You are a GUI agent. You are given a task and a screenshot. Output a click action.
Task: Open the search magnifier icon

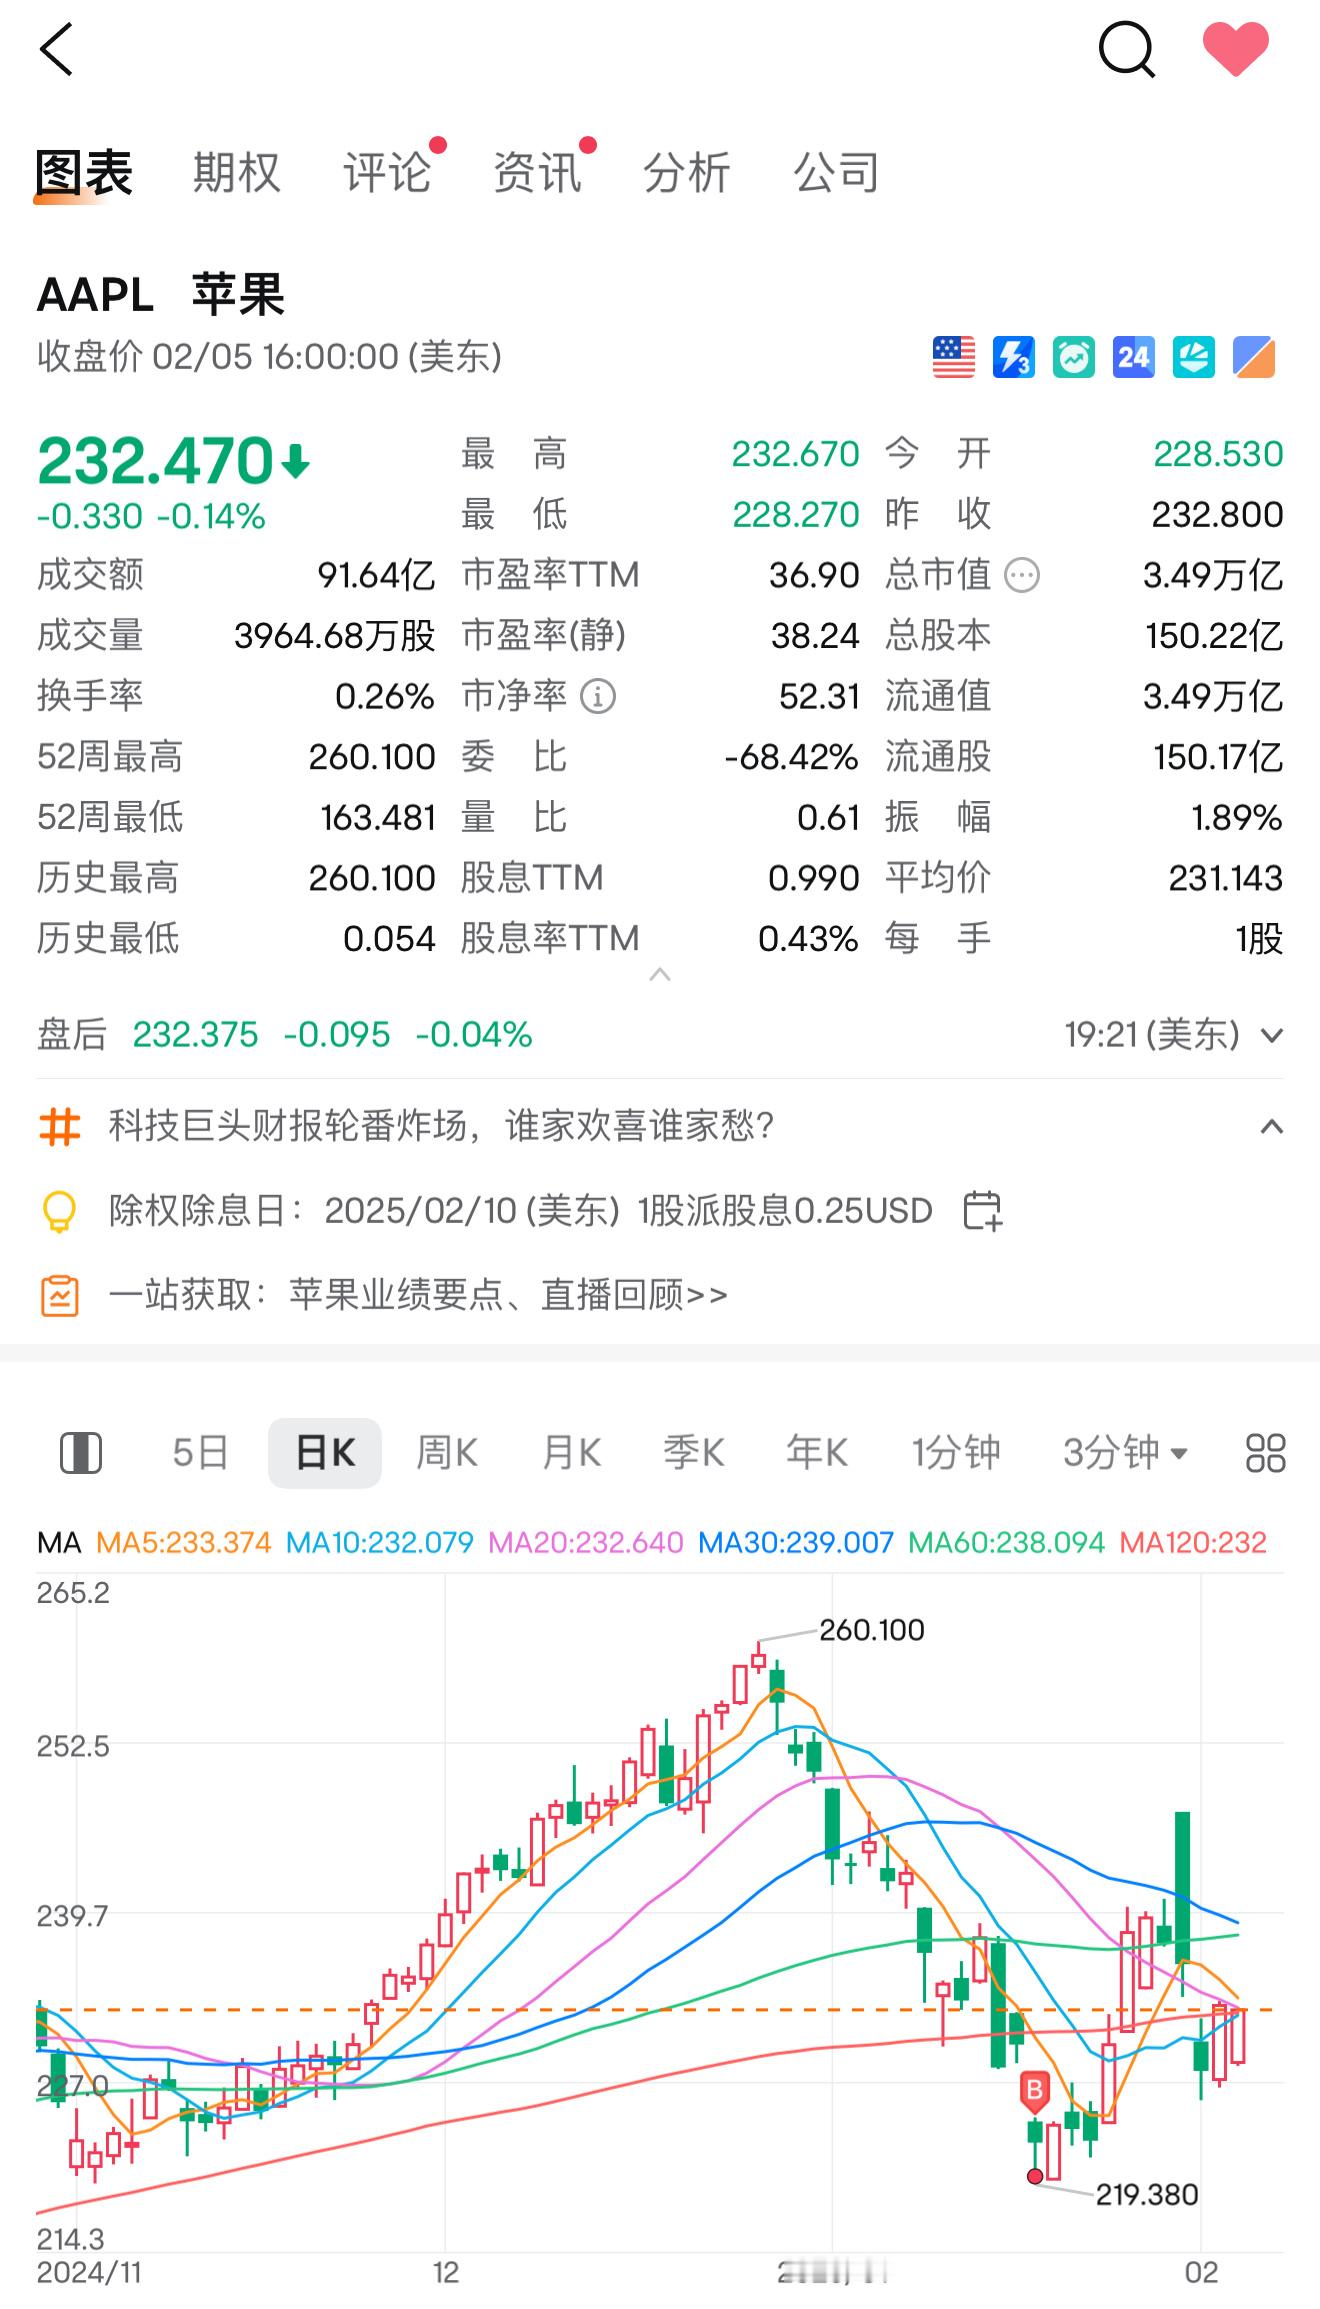pyautogui.click(x=1127, y=49)
